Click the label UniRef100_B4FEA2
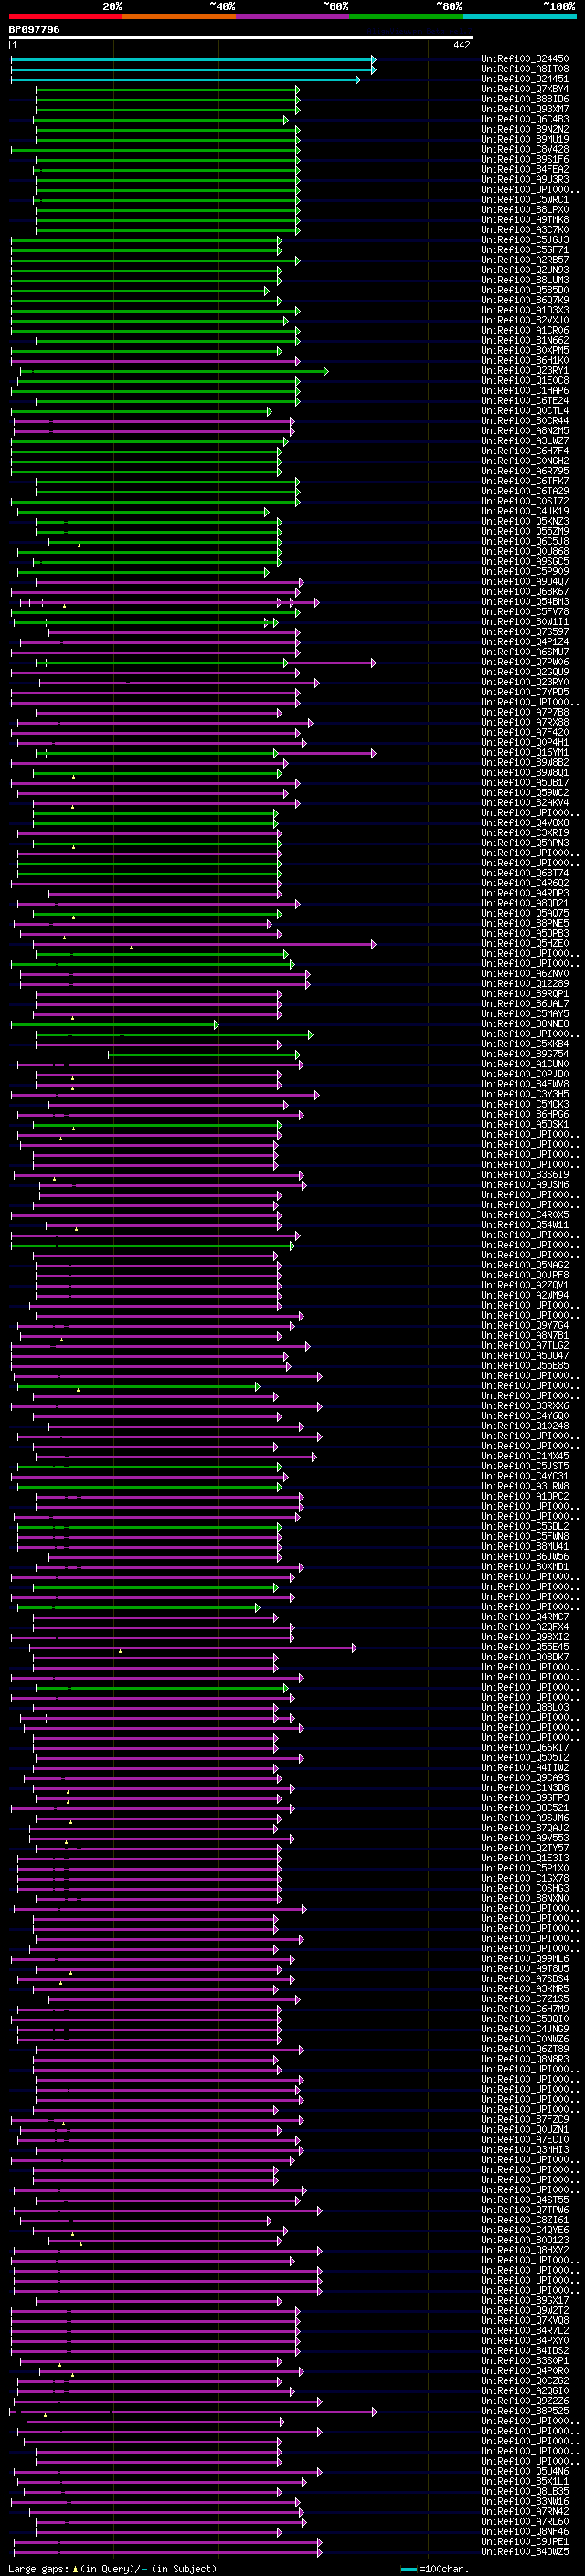585x2576 pixels. pos(525,169)
